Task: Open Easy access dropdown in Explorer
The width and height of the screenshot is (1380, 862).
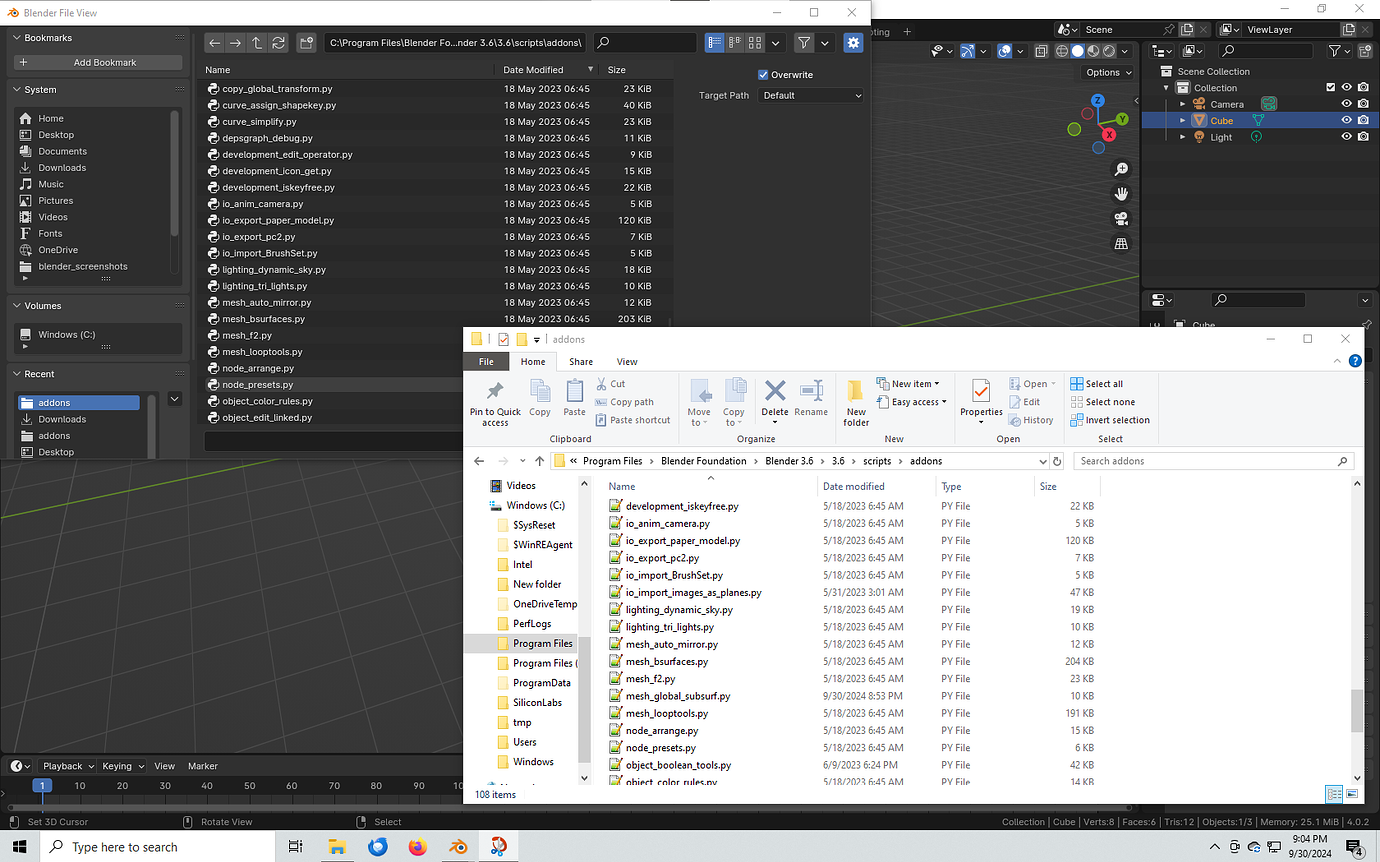Action: [x=911, y=402]
